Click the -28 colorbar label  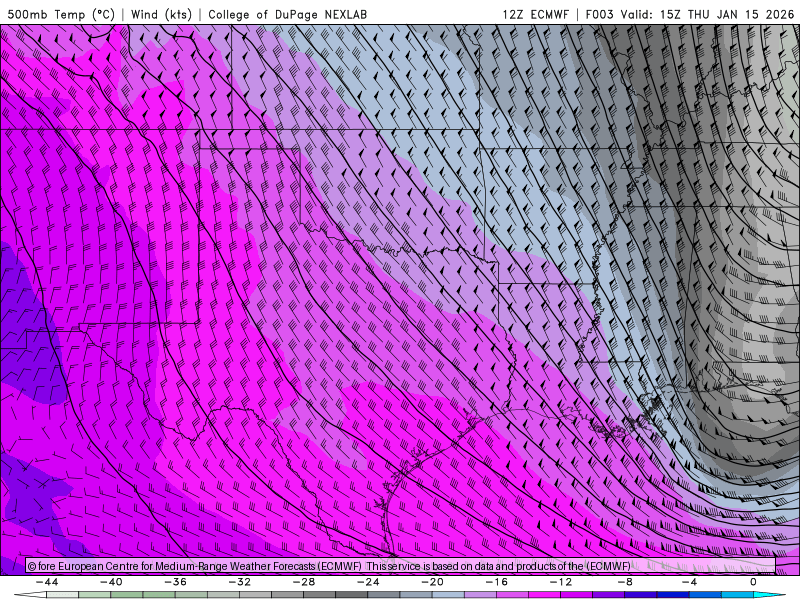click(304, 582)
